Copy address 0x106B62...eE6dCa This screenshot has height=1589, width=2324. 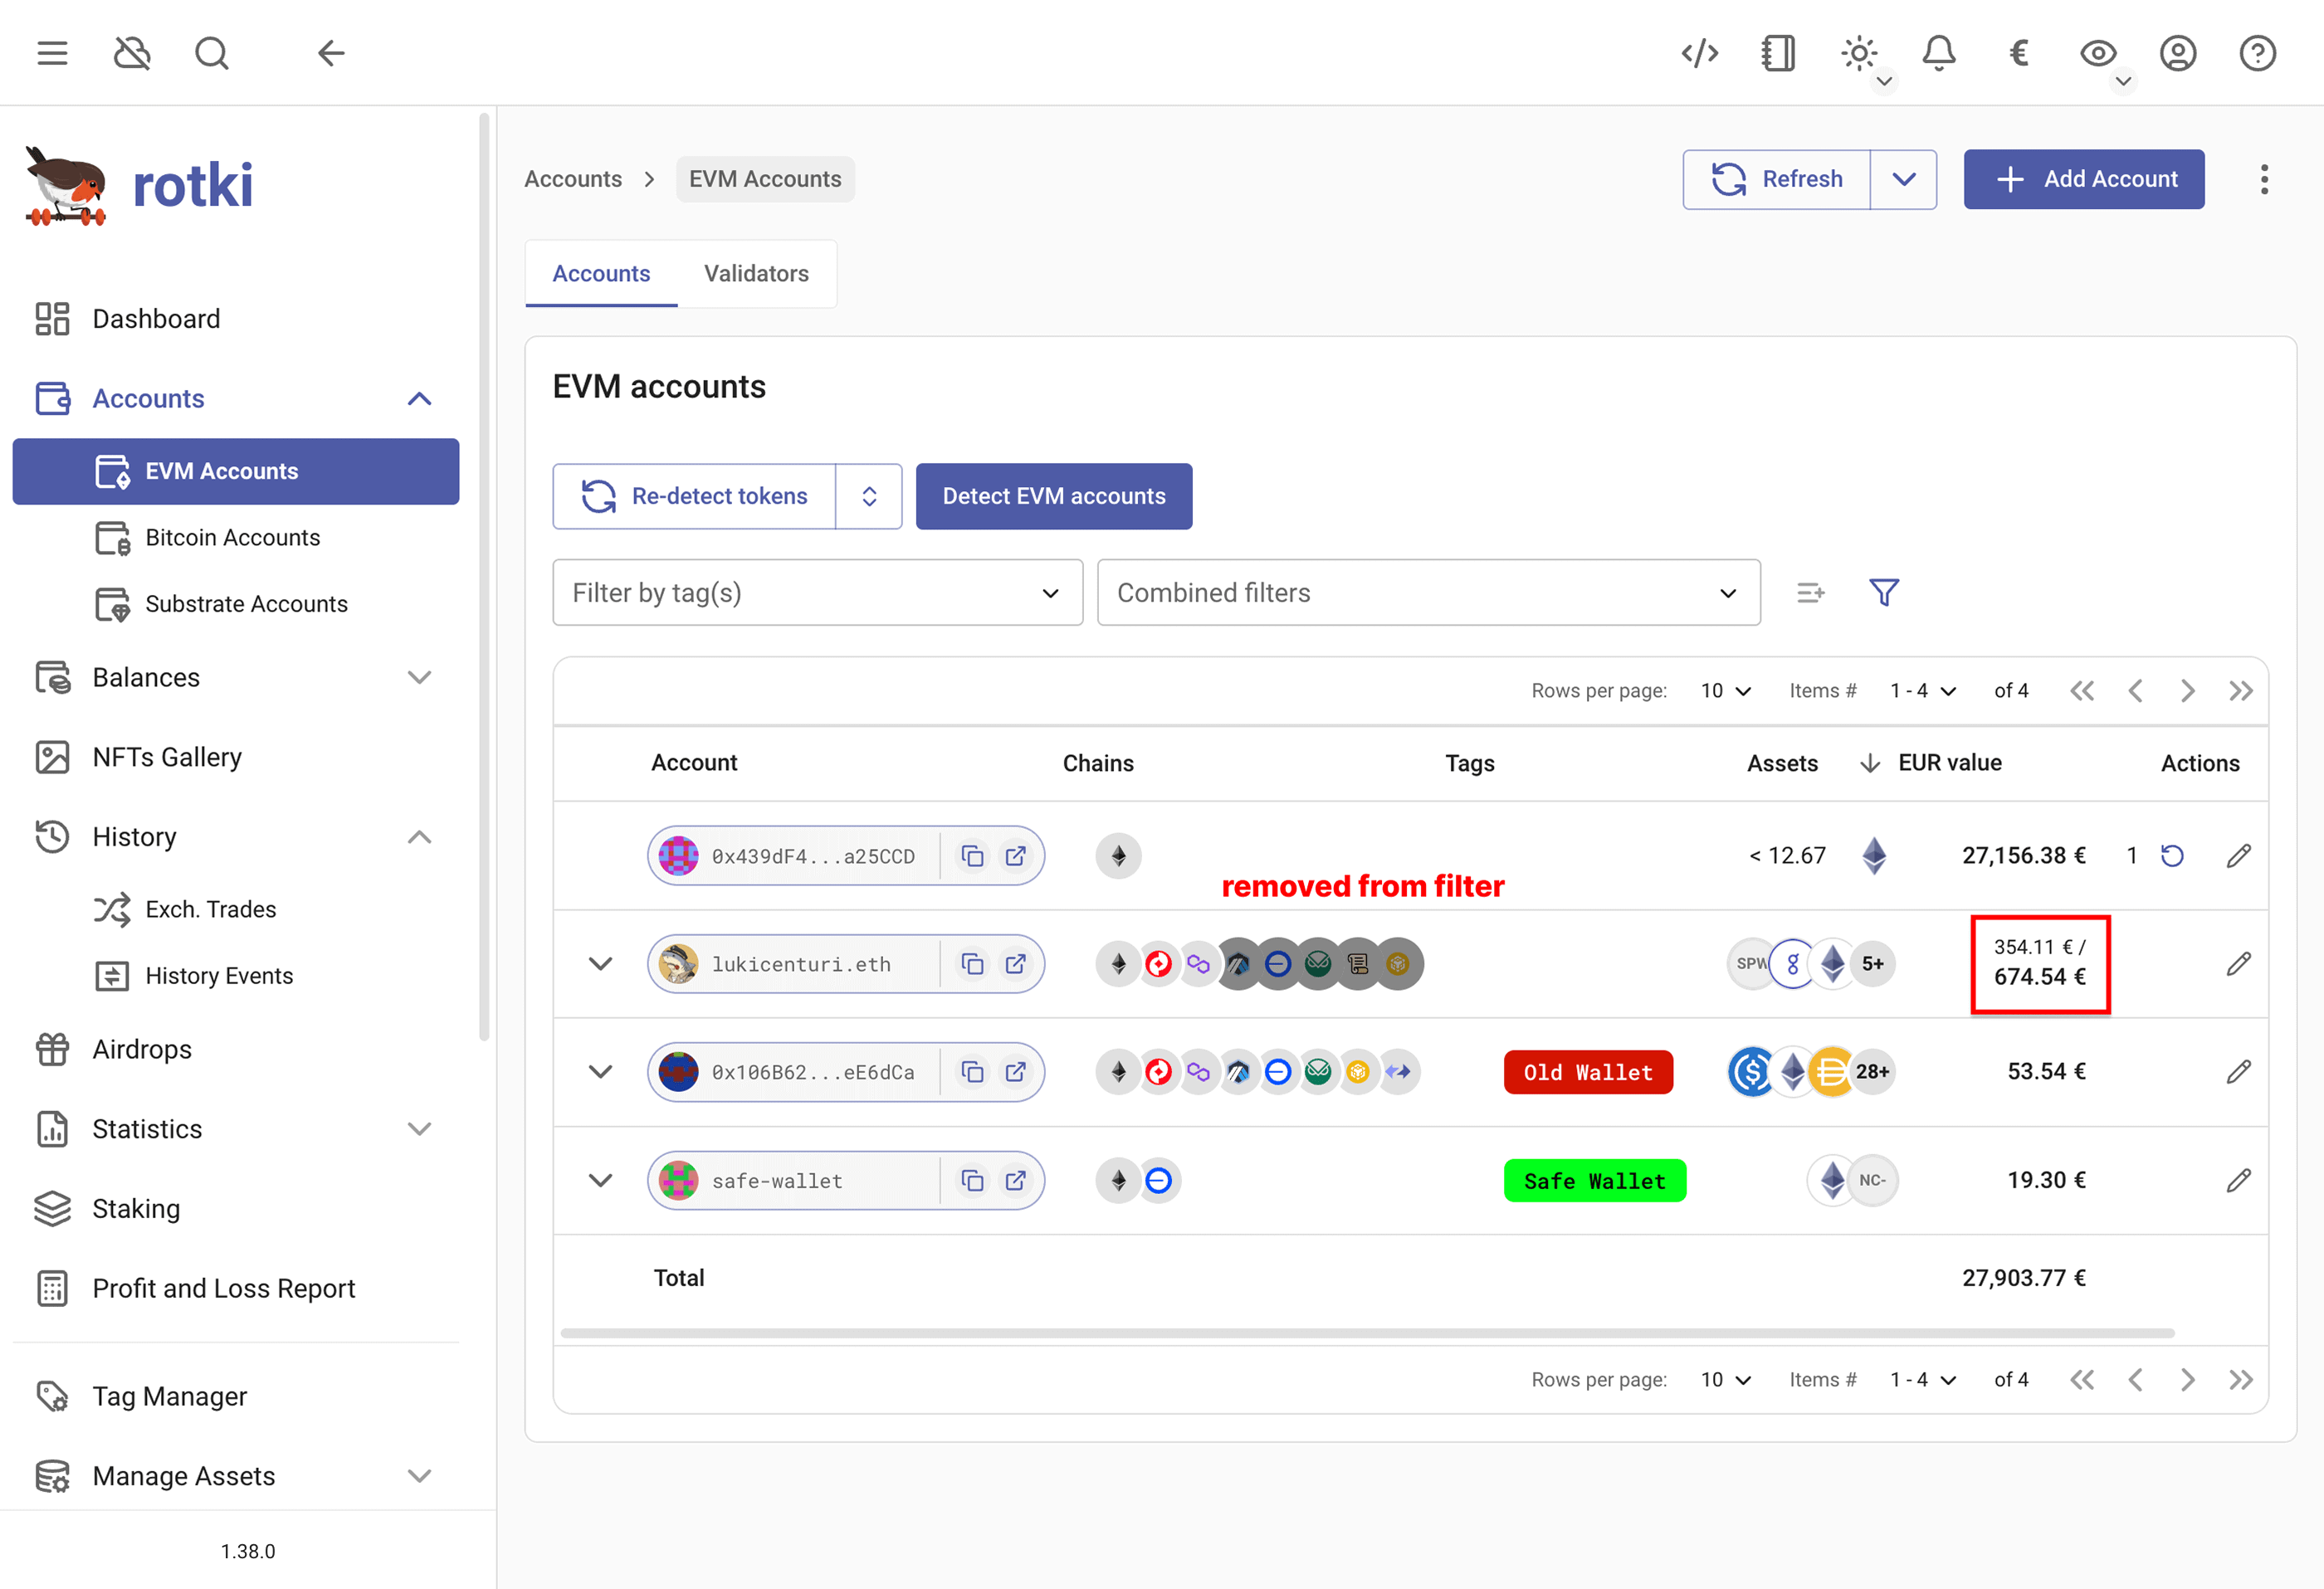pos(972,1072)
